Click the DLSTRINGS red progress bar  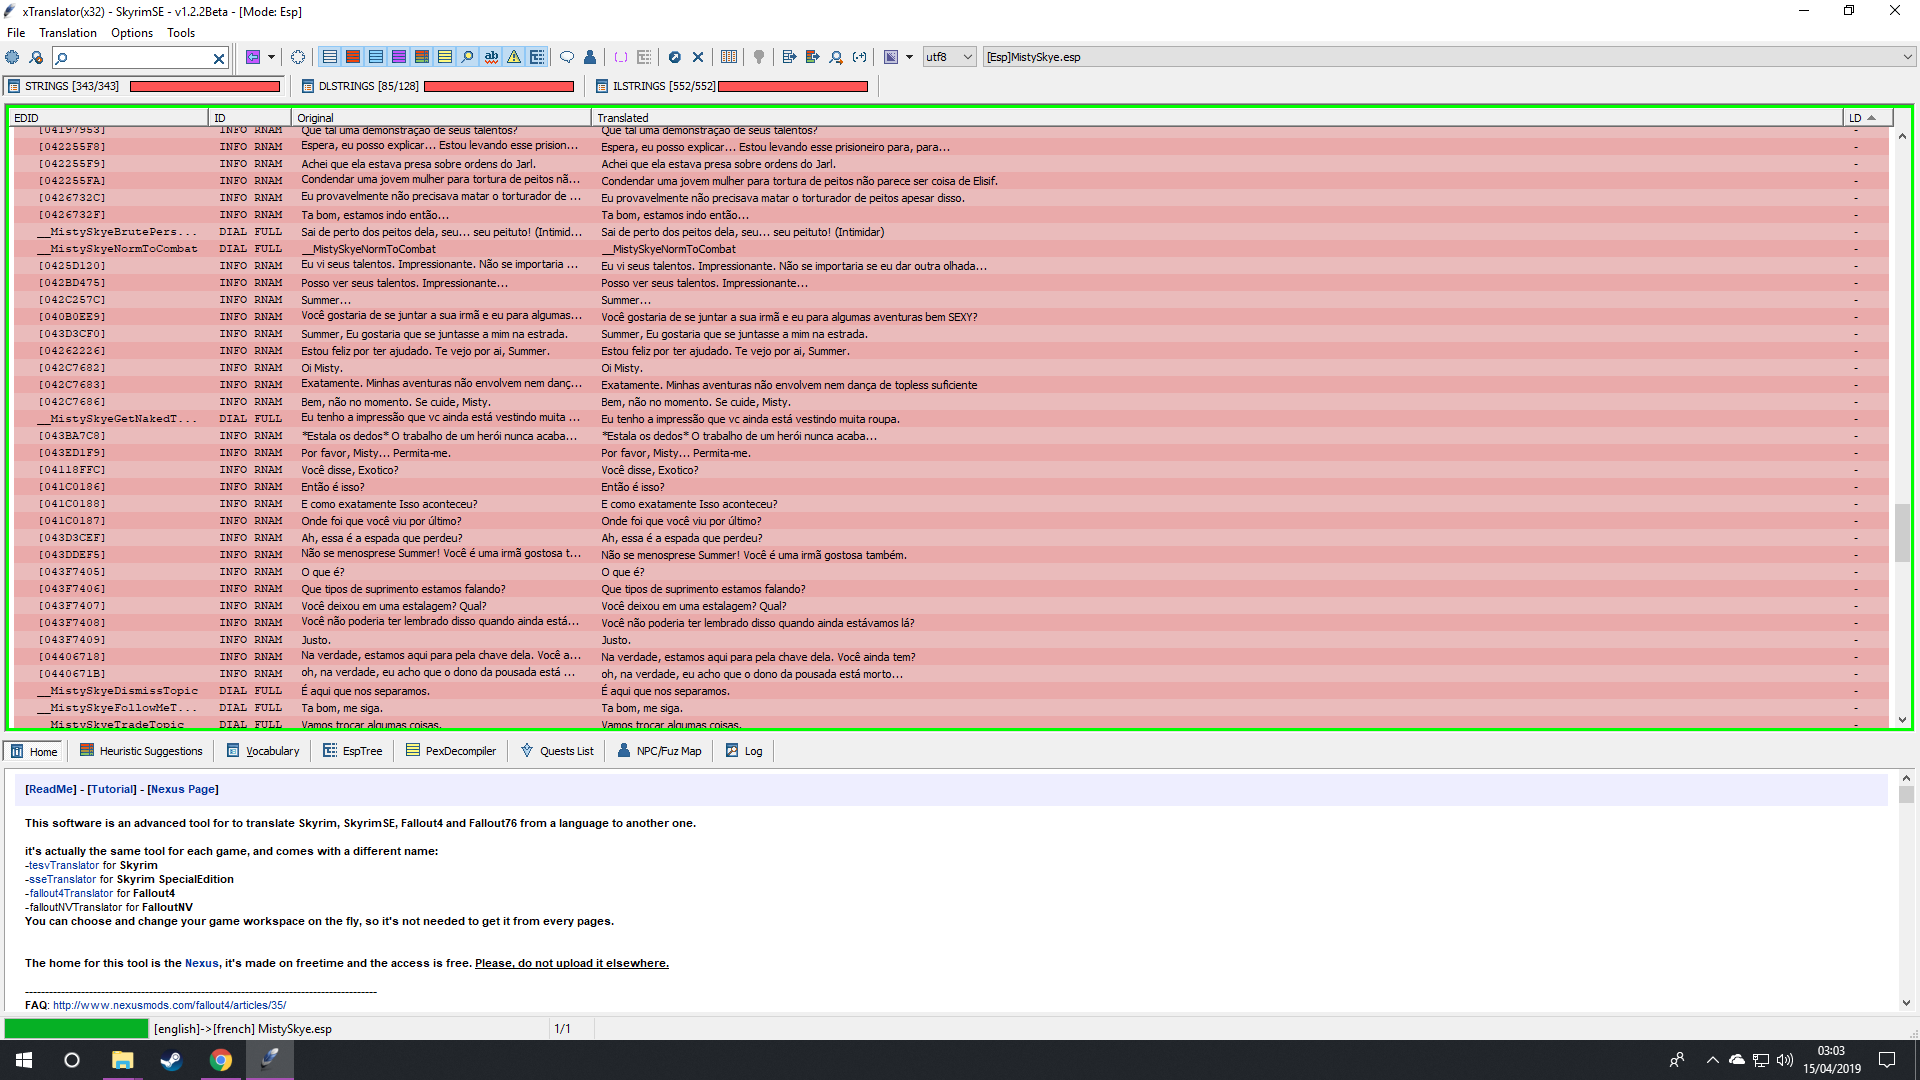click(499, 87)
